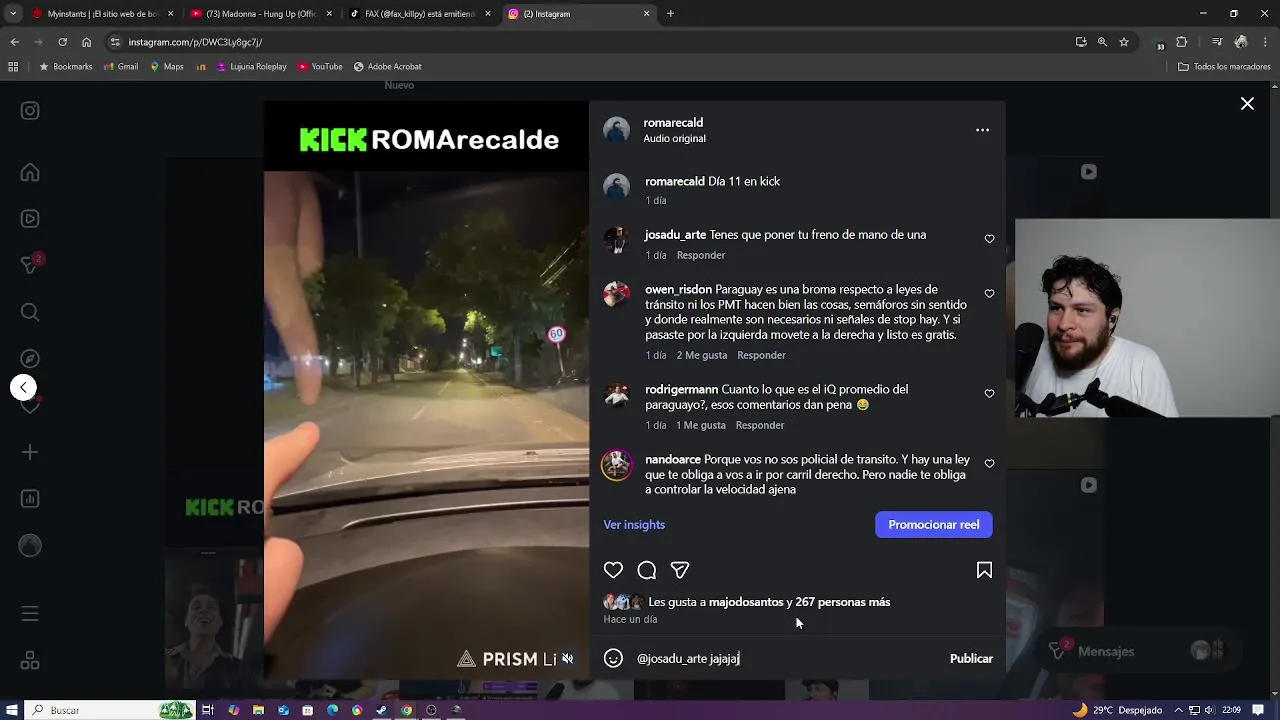Open the comment bubble icon below the reel
Image resolution: width=1280 pixels, height=720 pixels.
pyautogui.click(x=647, y=570)
